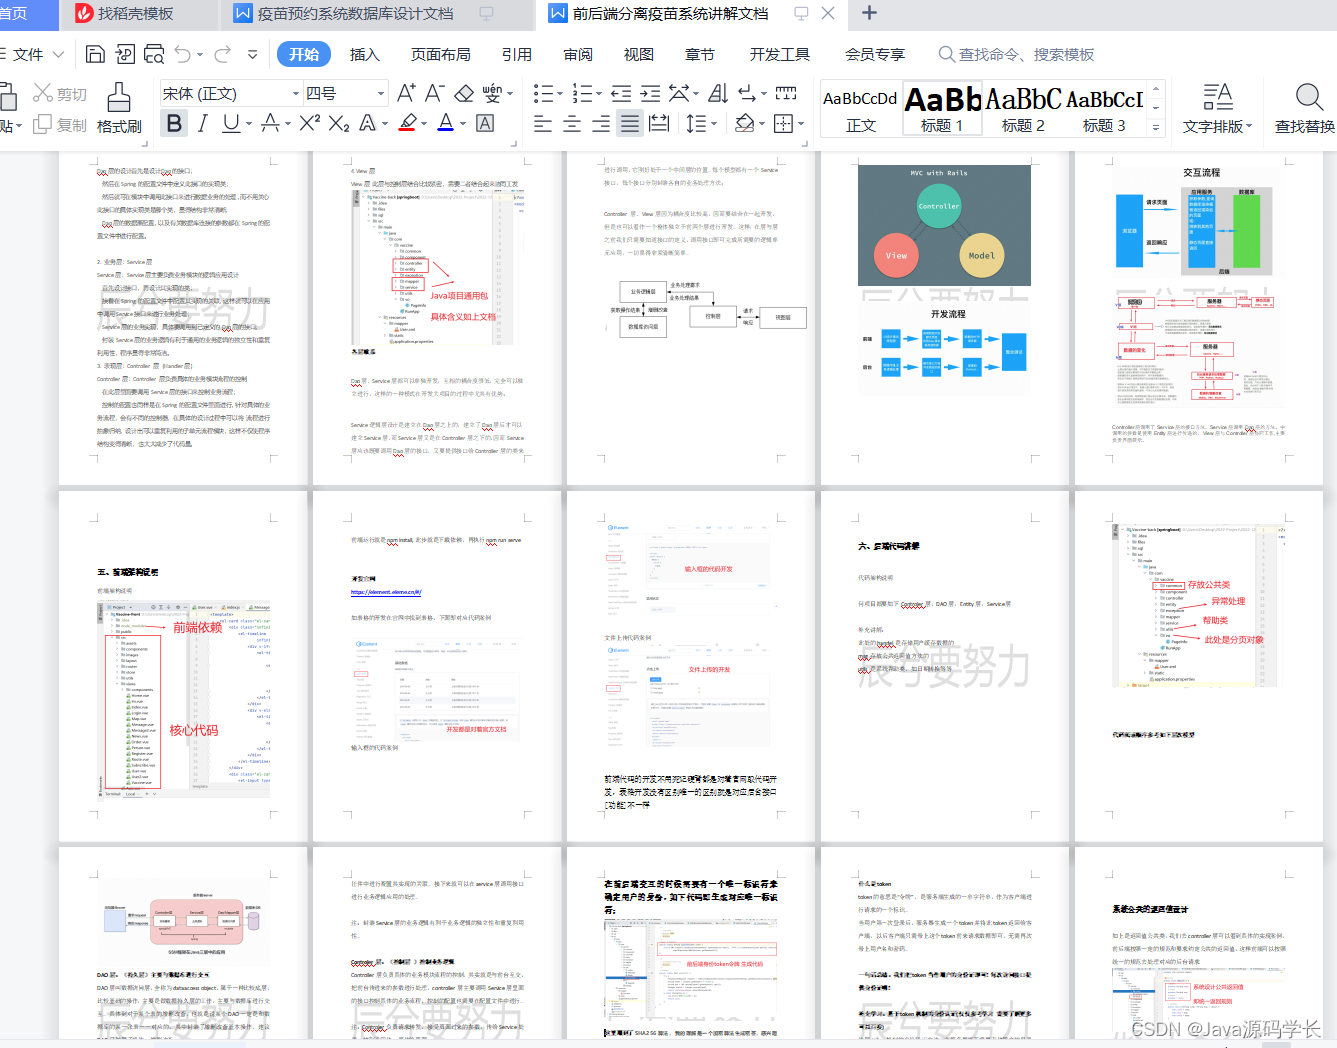The image size is (1337, 1048).
Task: Click the subscript X₂ icon
Action: tap(339, 123)
